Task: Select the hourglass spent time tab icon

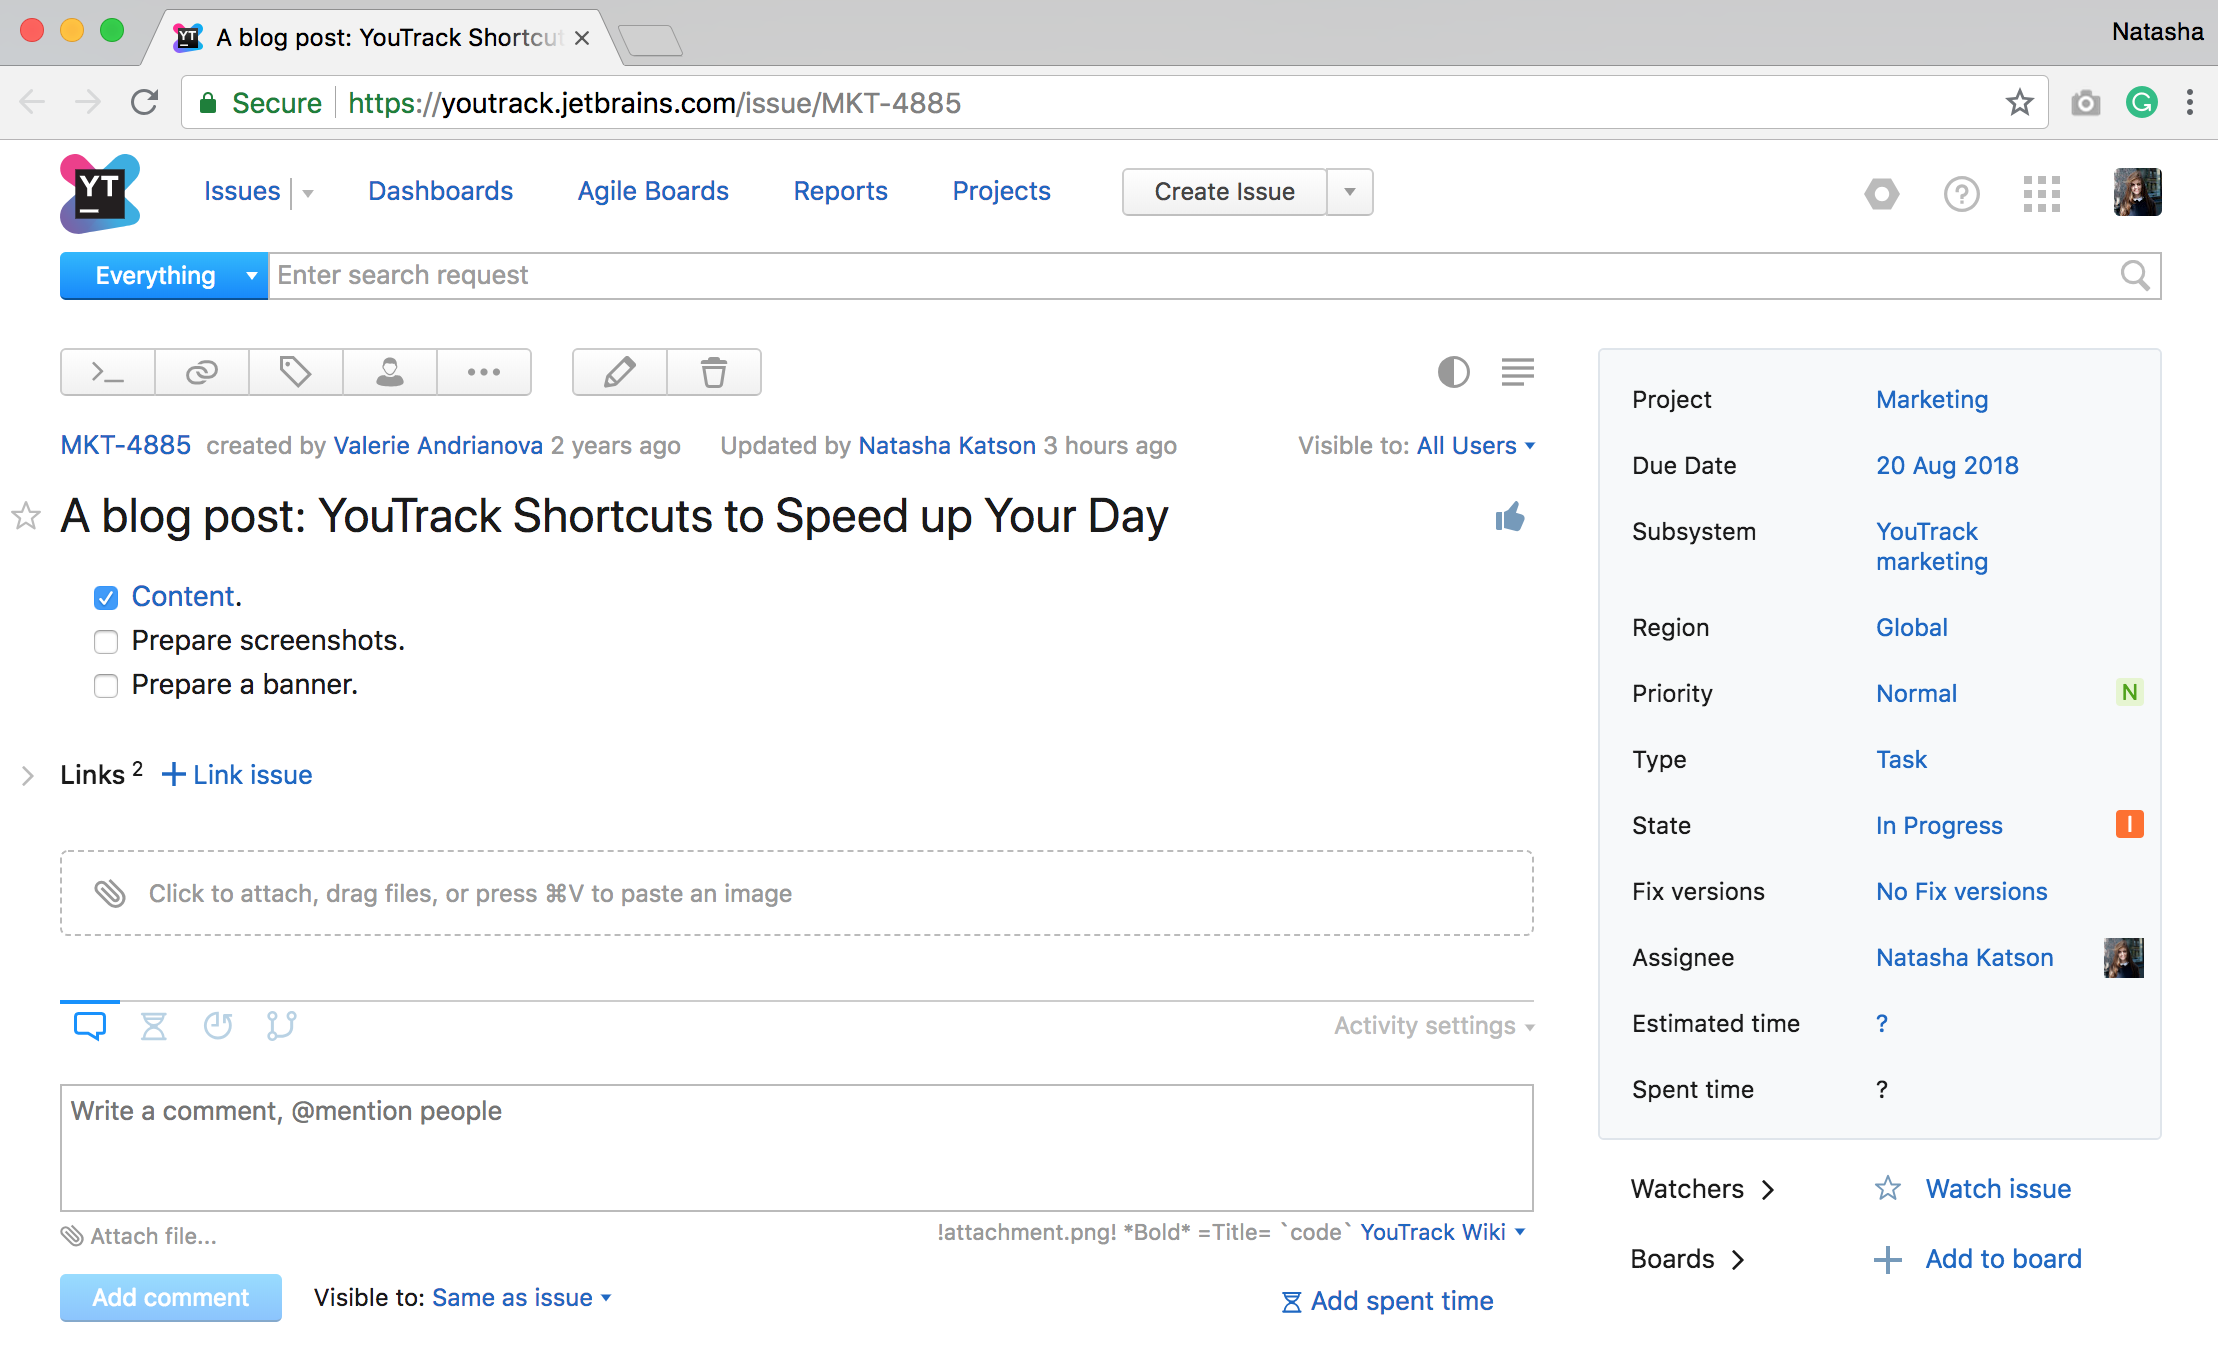Action: (x=153, y=1025)
